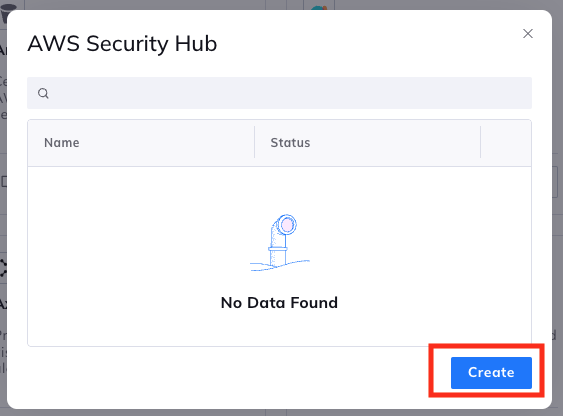Sort by the Status column header
This screenshot has height=416, width=563.
290,143
